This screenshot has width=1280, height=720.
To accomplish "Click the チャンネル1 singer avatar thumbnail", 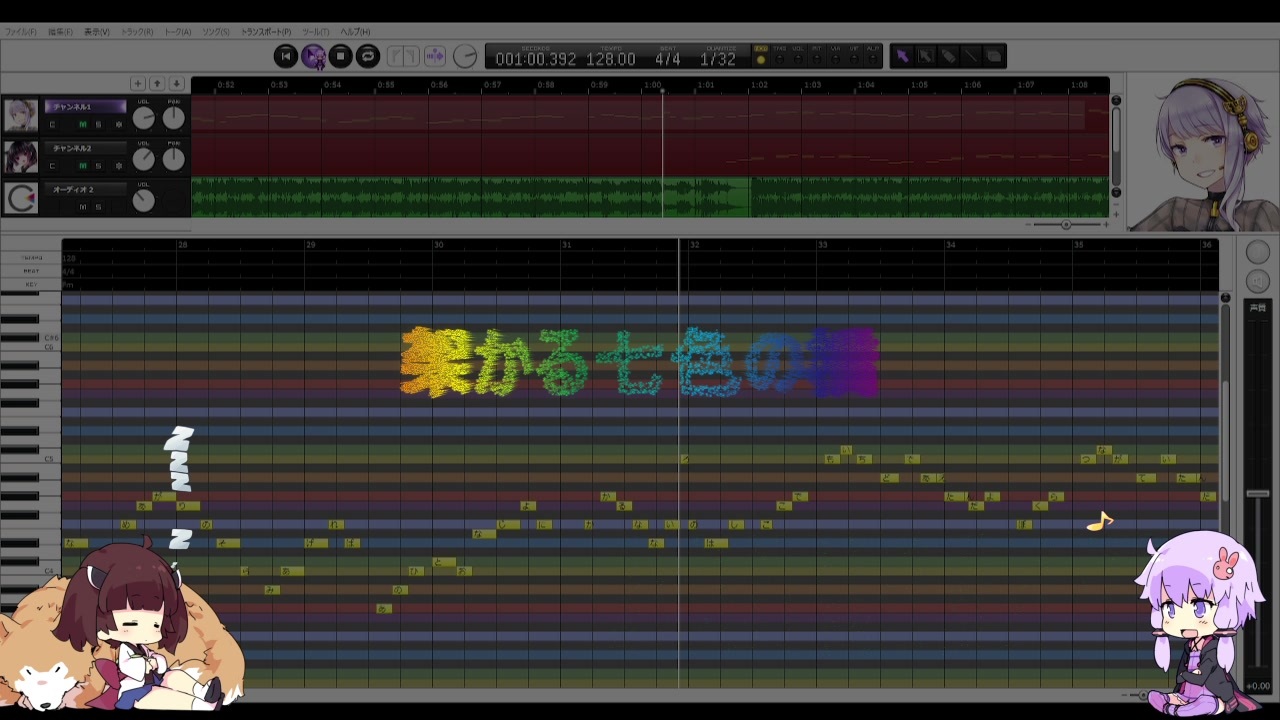I will [21, 116].
